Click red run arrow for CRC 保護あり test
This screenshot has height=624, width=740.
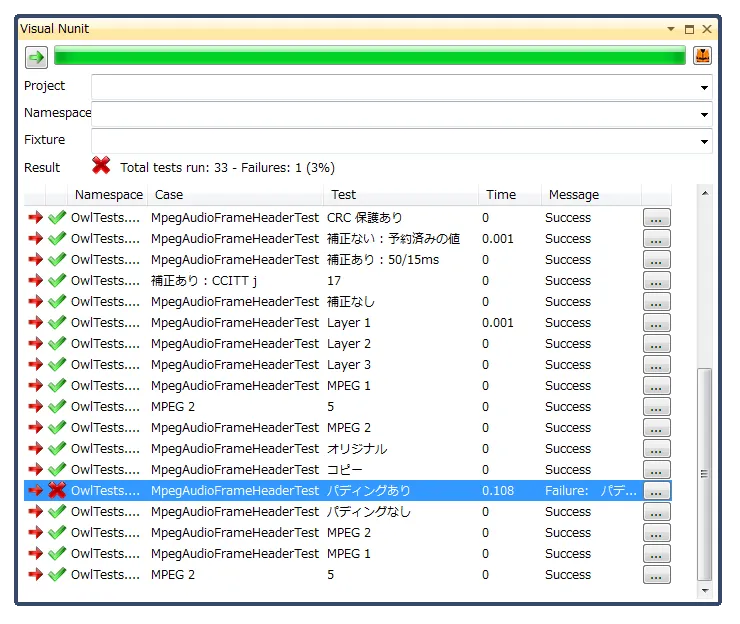point(35,218)
